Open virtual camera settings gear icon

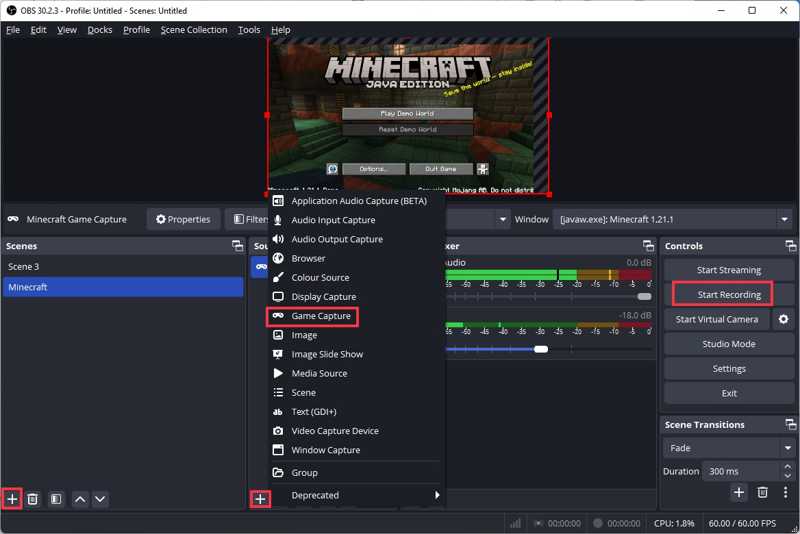784,319
